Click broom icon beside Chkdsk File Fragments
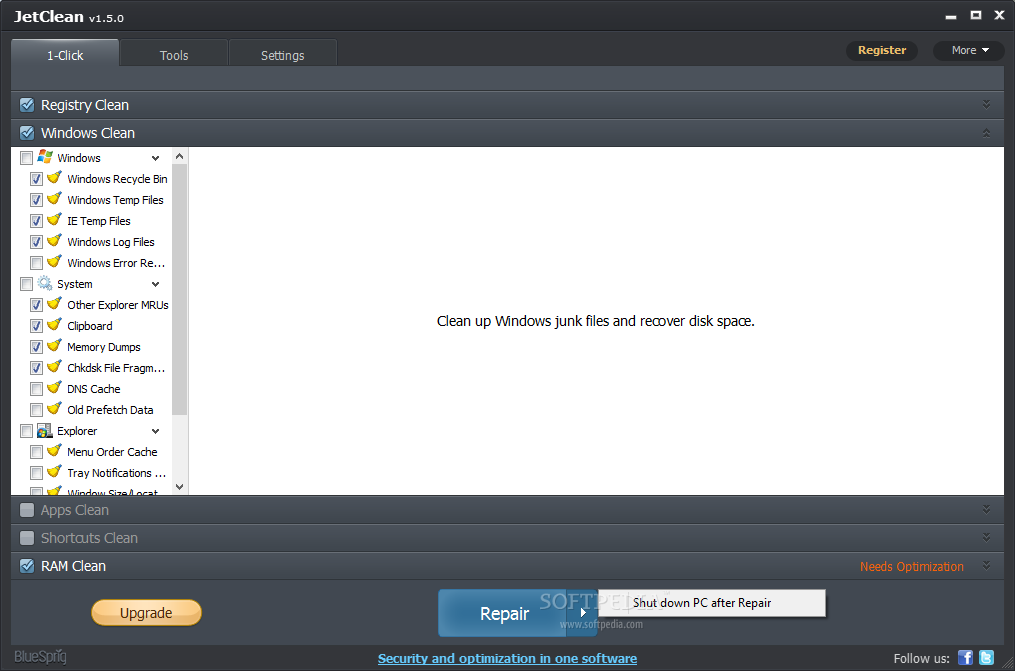The width and height of the screenshot is (1015, 671). coord(54,366)
